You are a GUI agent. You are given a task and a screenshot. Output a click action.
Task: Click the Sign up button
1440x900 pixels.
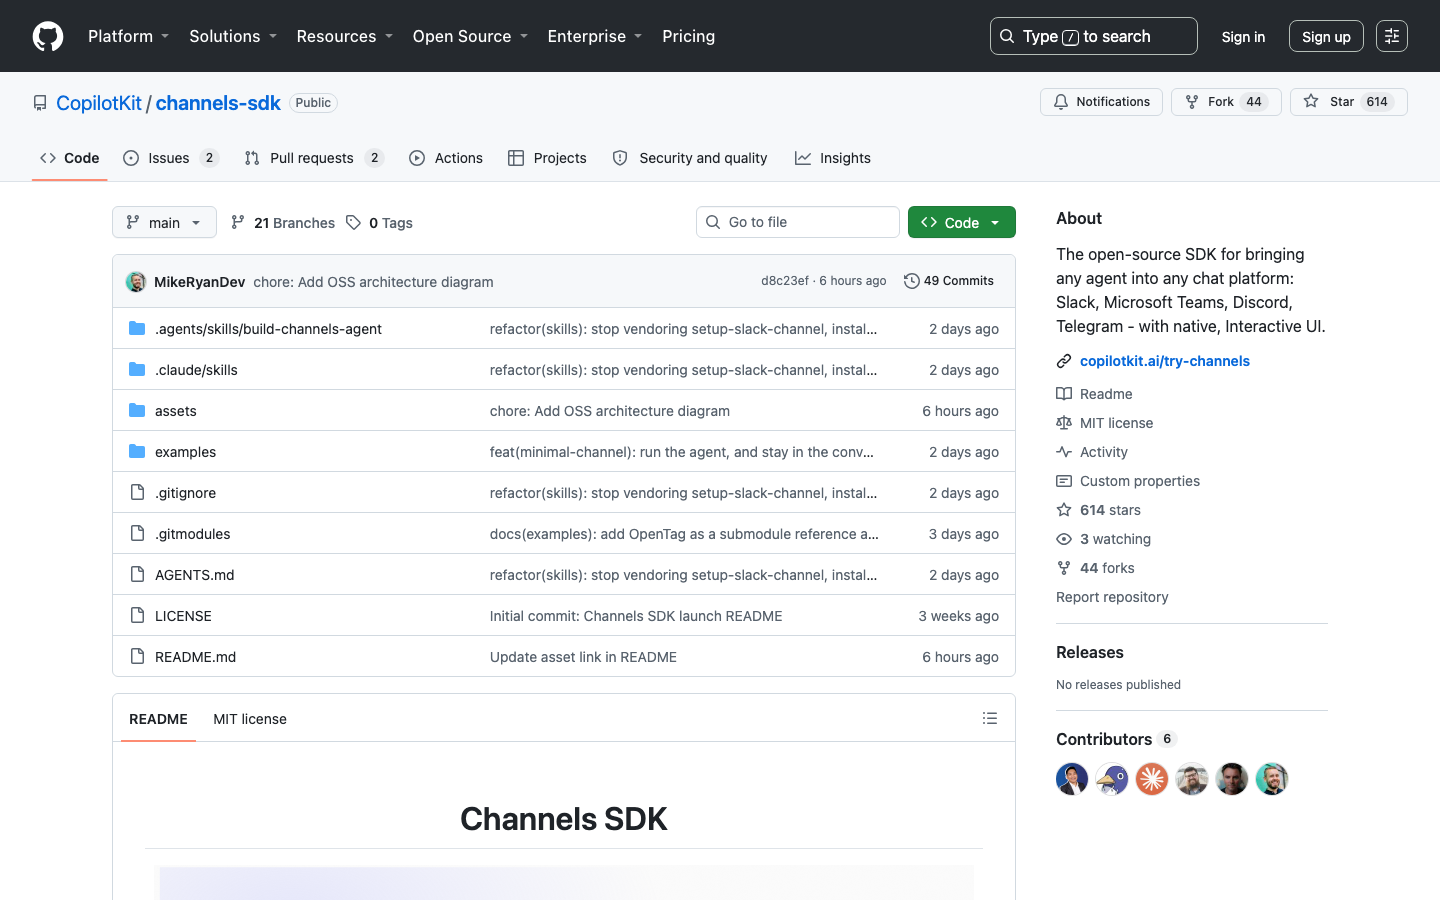[x=1326, y=36]
